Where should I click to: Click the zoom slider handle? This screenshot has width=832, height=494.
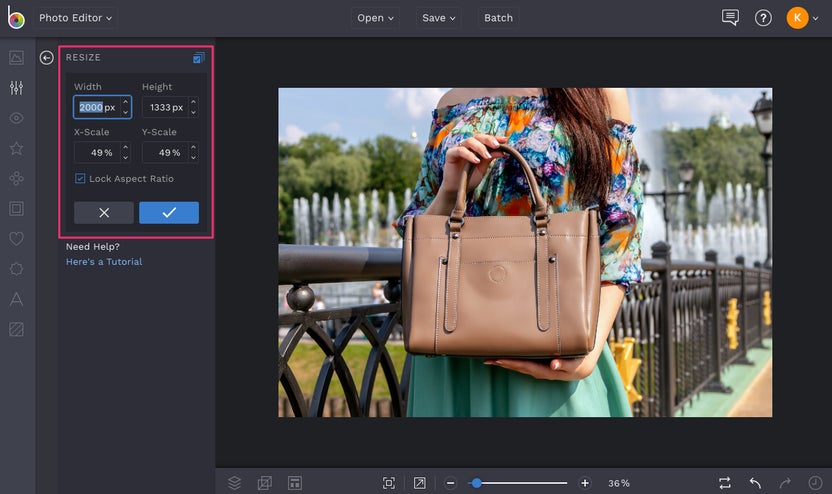point(476,483)
